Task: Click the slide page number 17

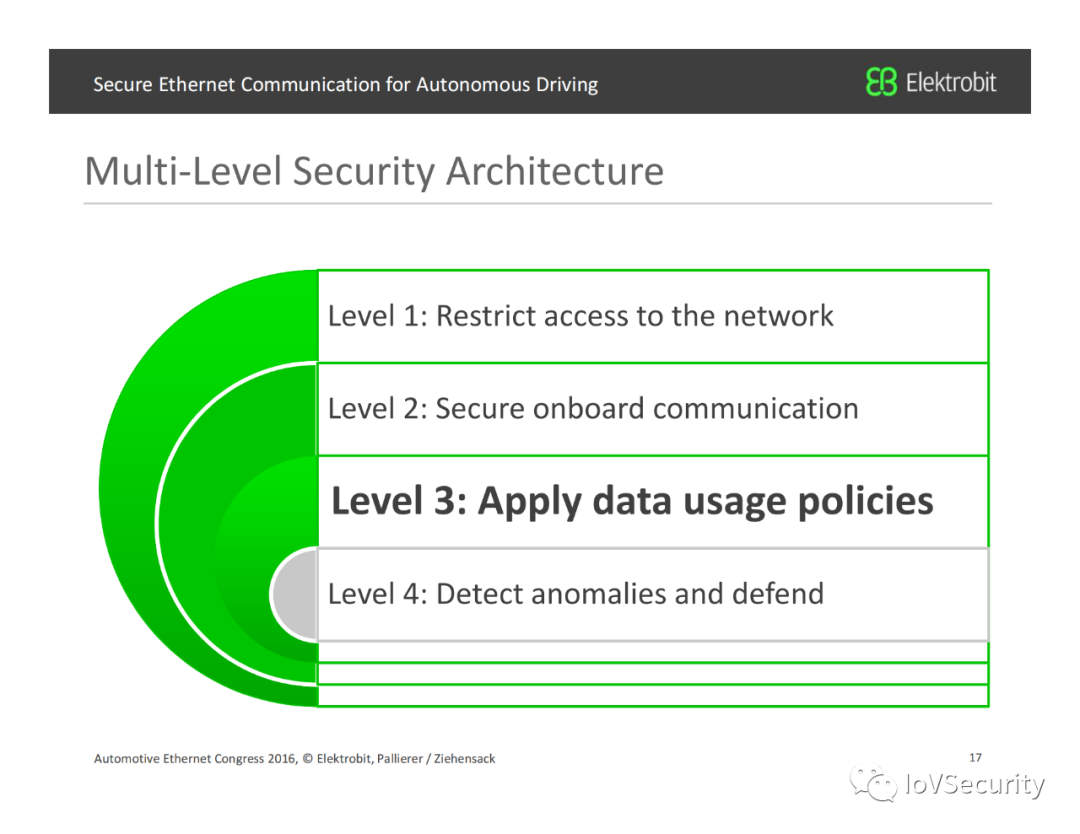Action: [976, 757]
